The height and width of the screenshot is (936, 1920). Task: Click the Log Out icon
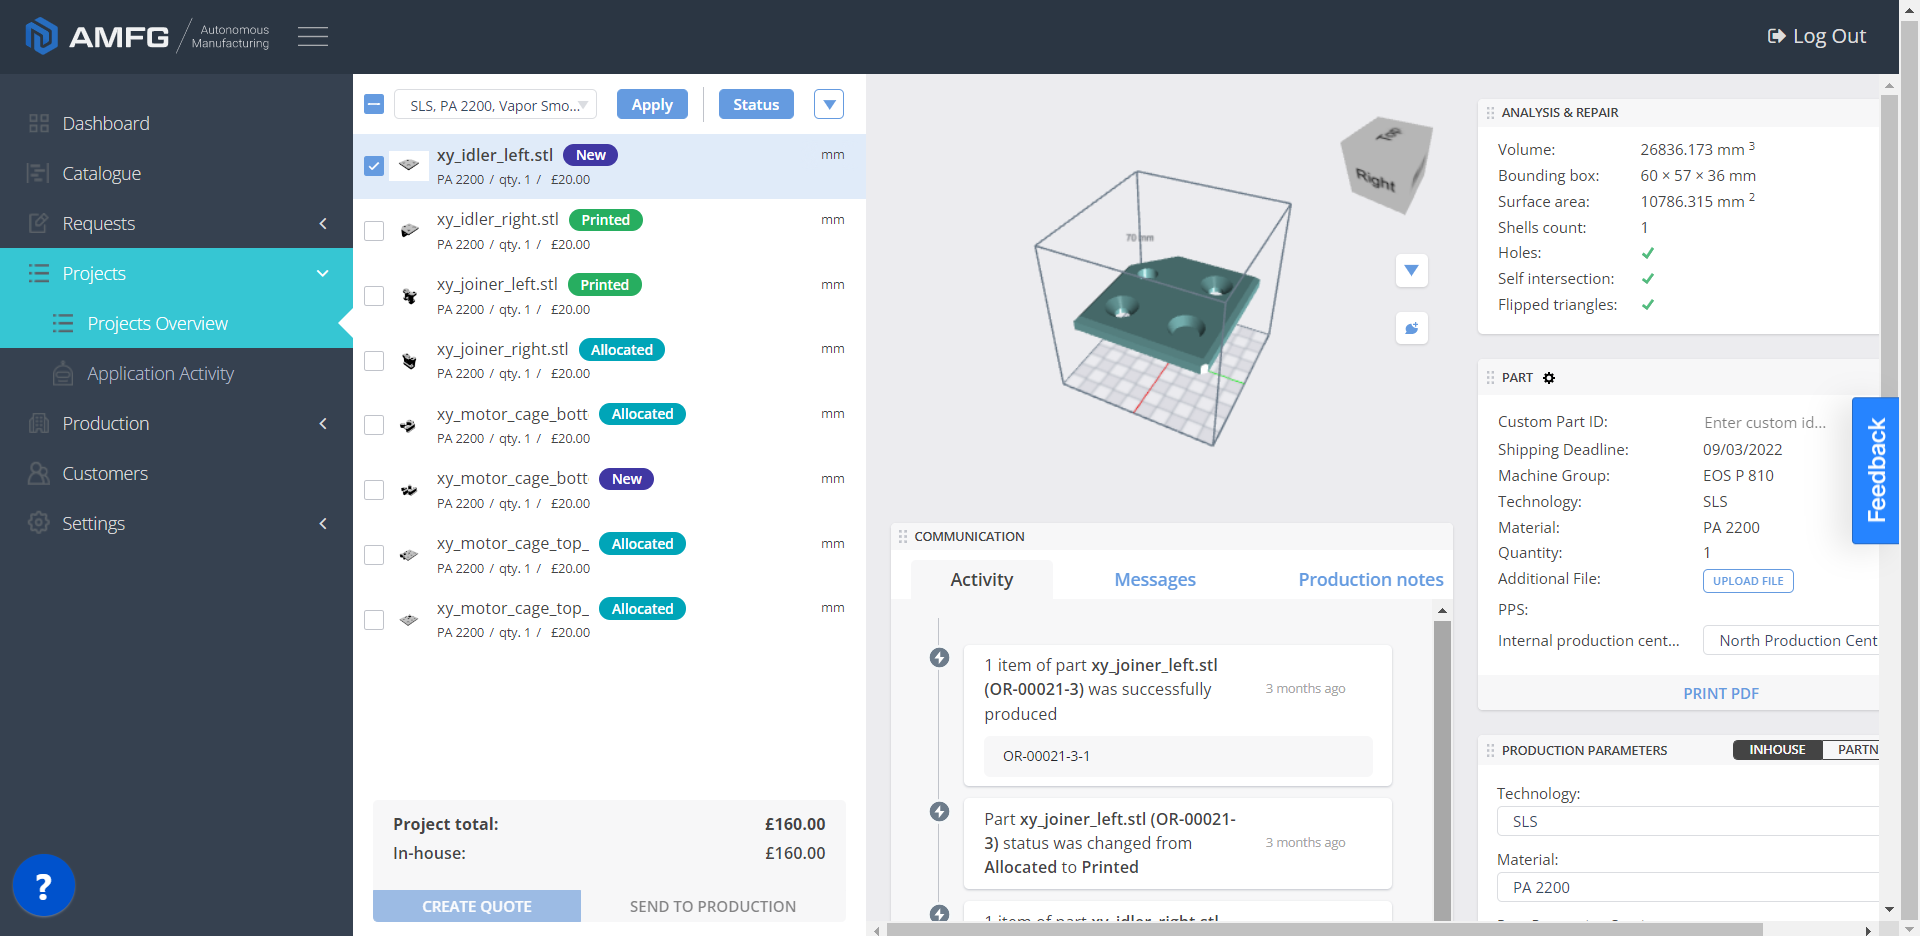tap(1776, 37)
